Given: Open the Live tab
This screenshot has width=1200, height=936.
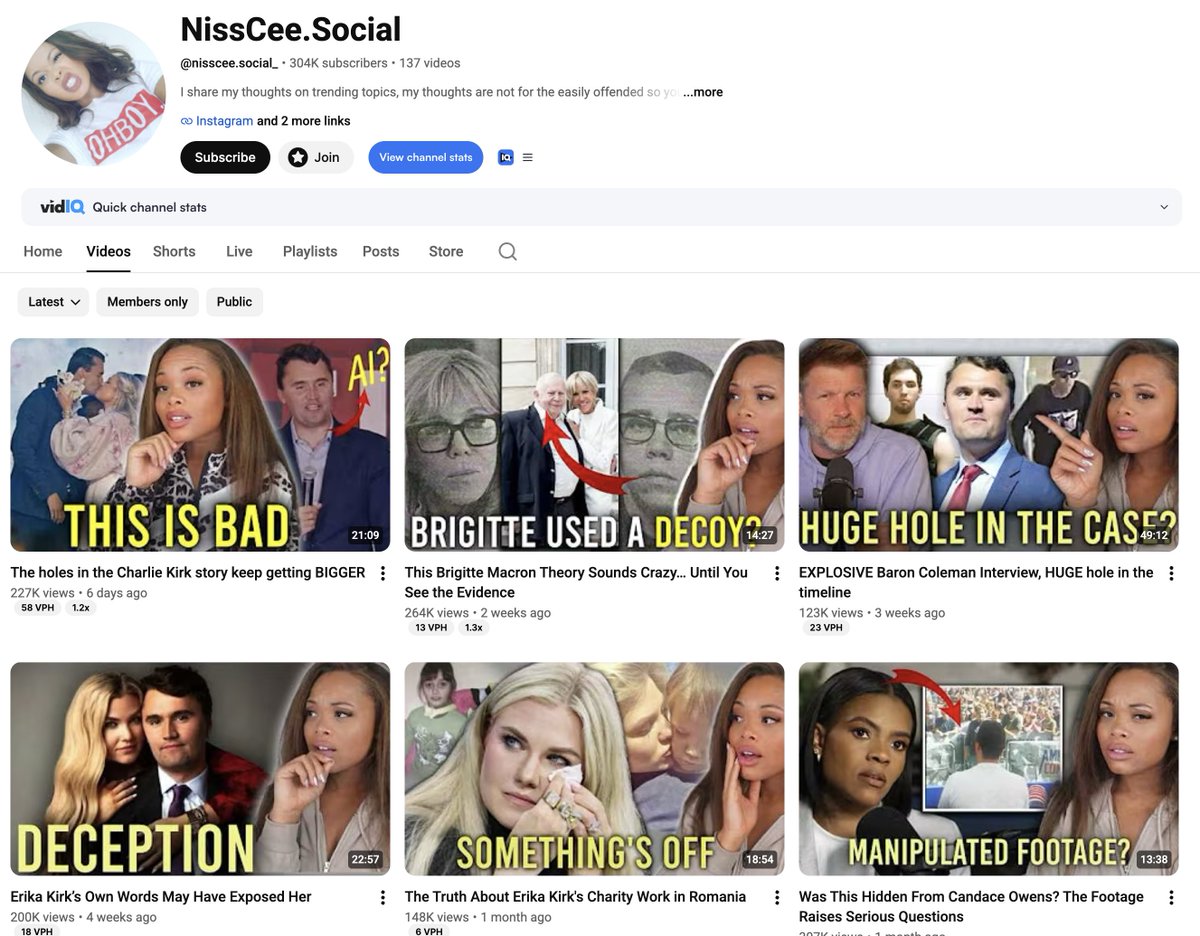Looking at the screenshot, I should coord(239,251).
